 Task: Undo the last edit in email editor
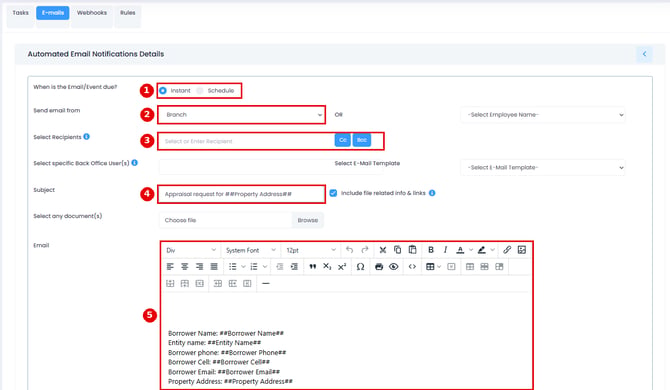coord(350,250)
